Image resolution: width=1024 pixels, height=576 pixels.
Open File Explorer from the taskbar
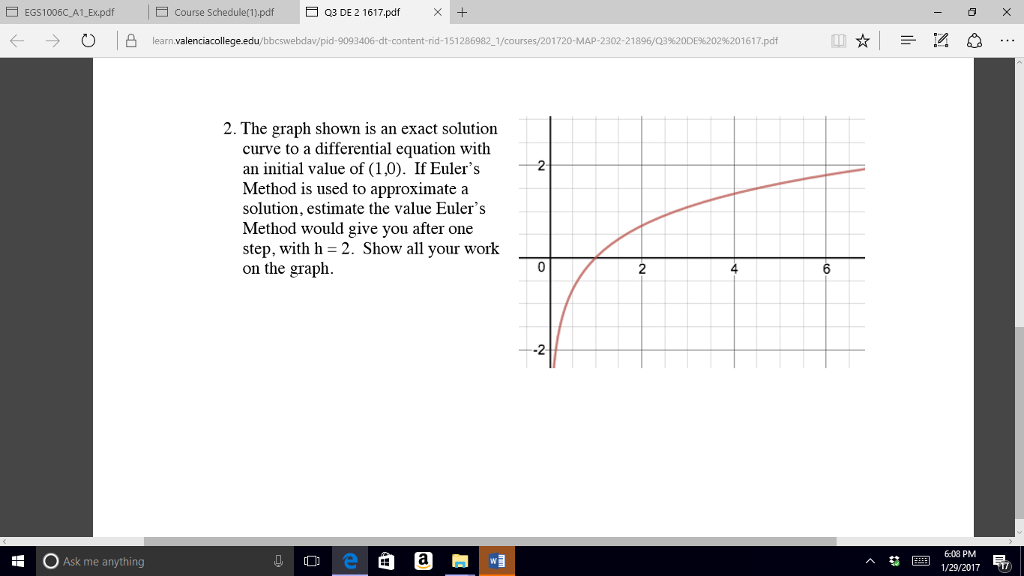(460, 561)
